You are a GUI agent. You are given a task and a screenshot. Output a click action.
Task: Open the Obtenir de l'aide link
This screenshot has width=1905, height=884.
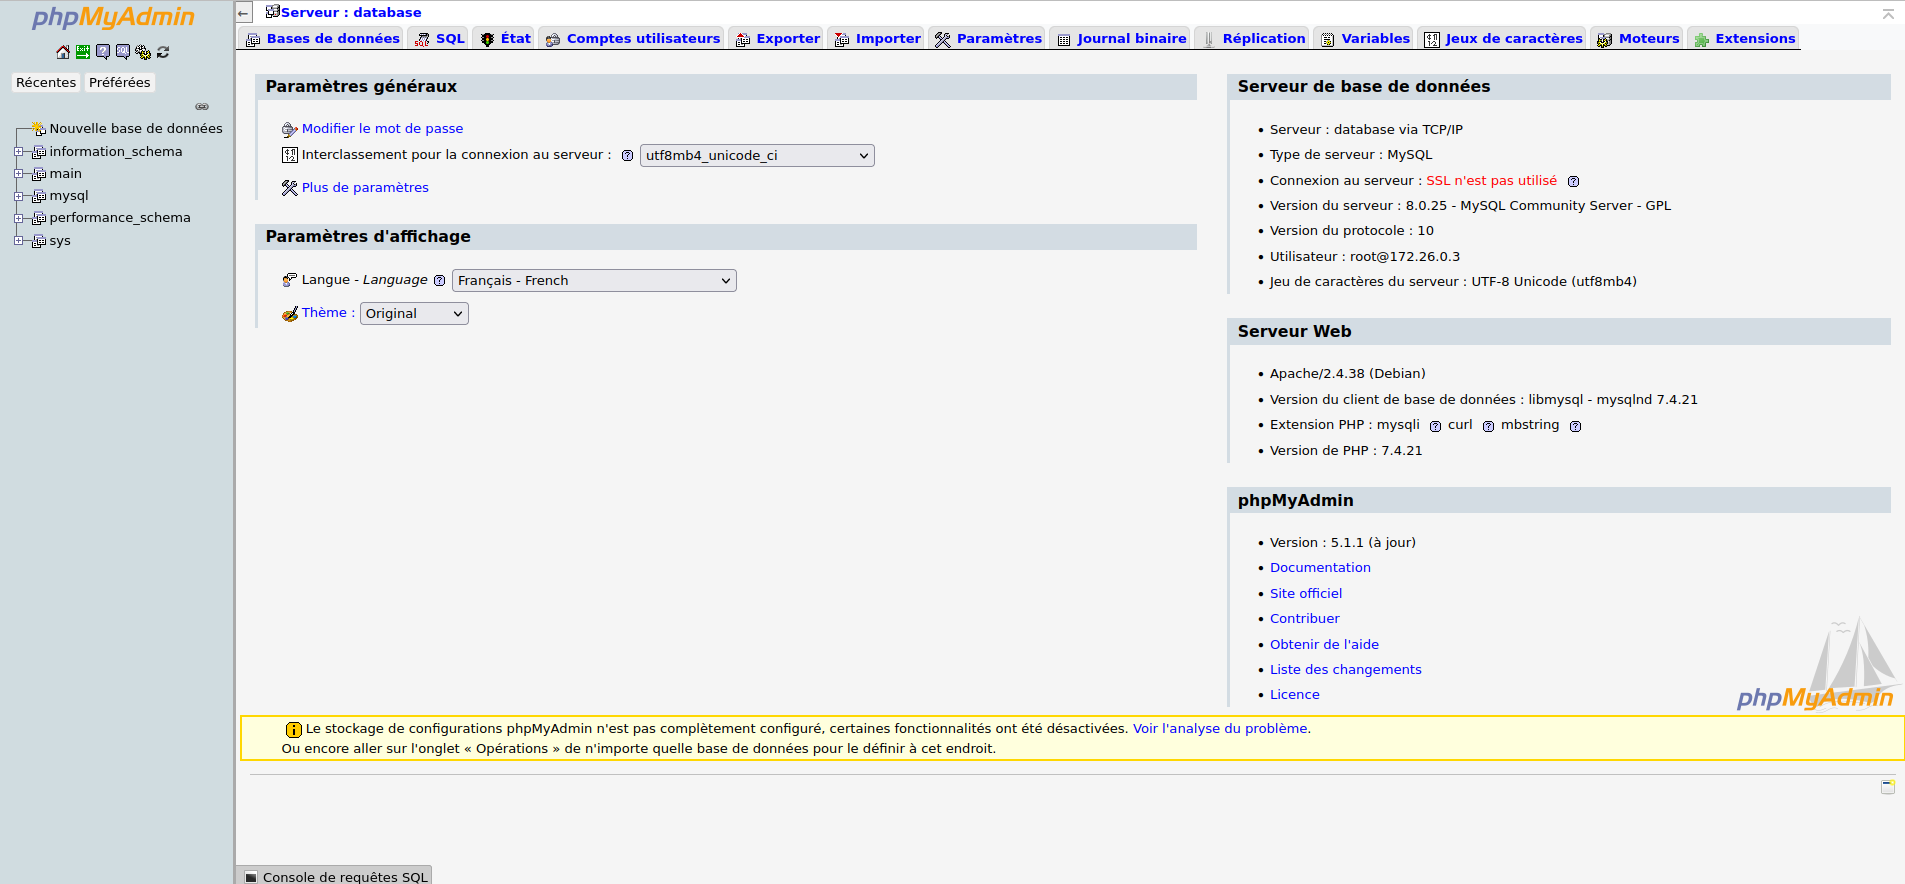tap(1324, 645)
